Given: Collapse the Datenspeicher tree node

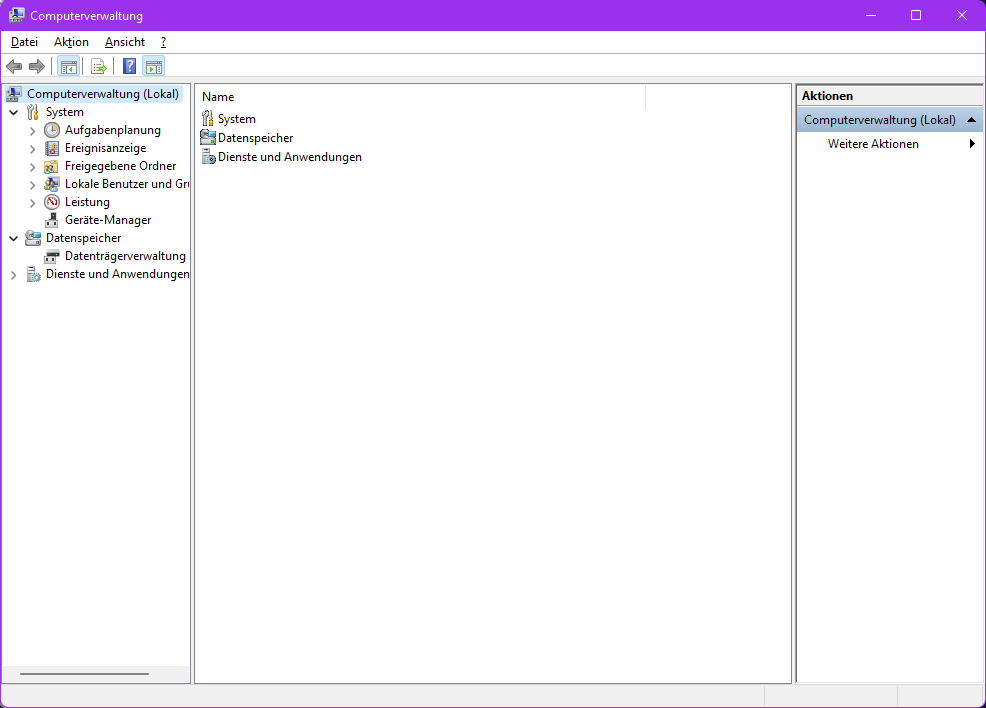Looking at the screenshot, I should [13, 238].
